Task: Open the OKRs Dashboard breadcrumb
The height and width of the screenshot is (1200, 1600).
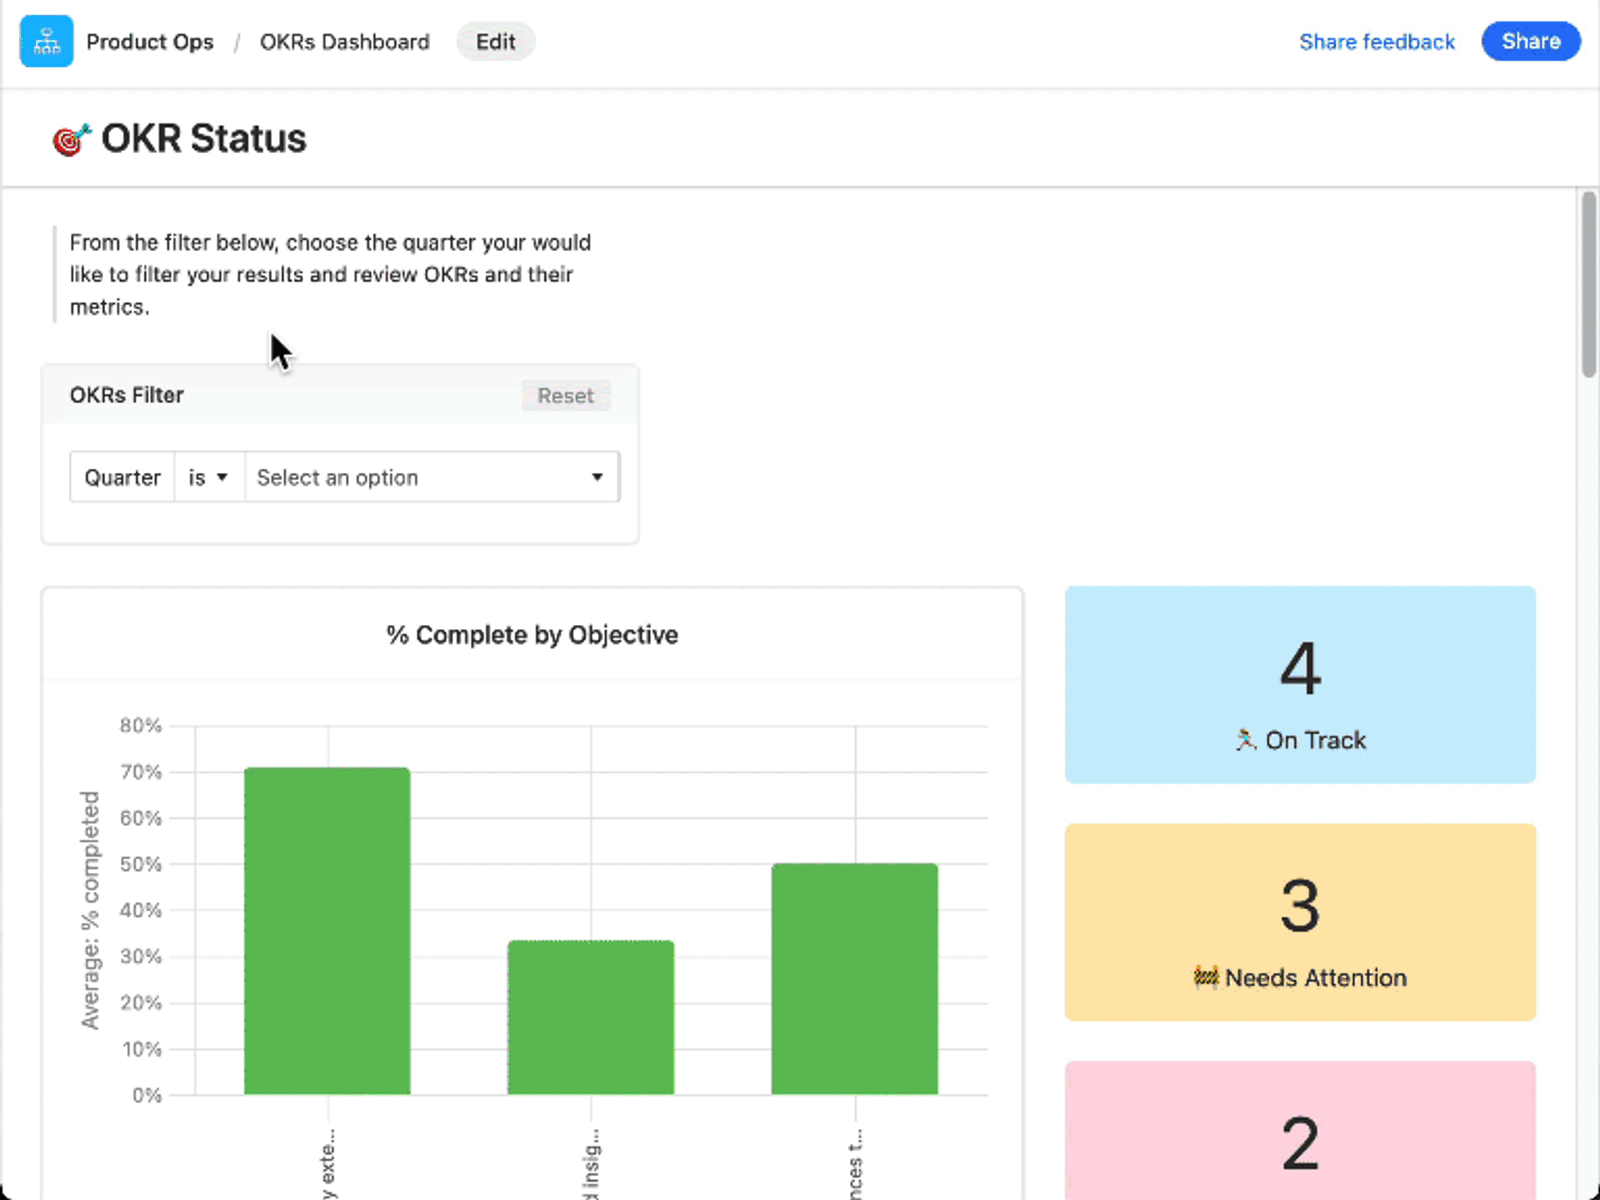Action: coord(345,42)
